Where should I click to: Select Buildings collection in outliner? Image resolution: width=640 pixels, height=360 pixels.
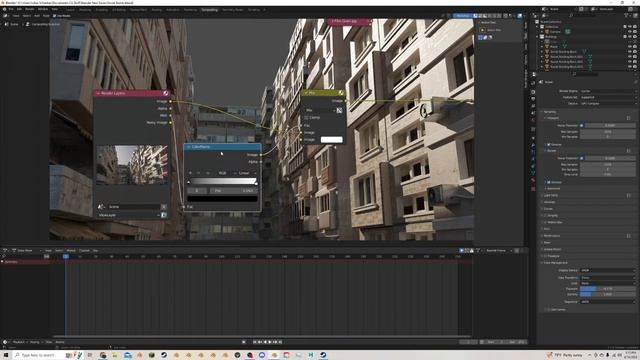[551, 36]
